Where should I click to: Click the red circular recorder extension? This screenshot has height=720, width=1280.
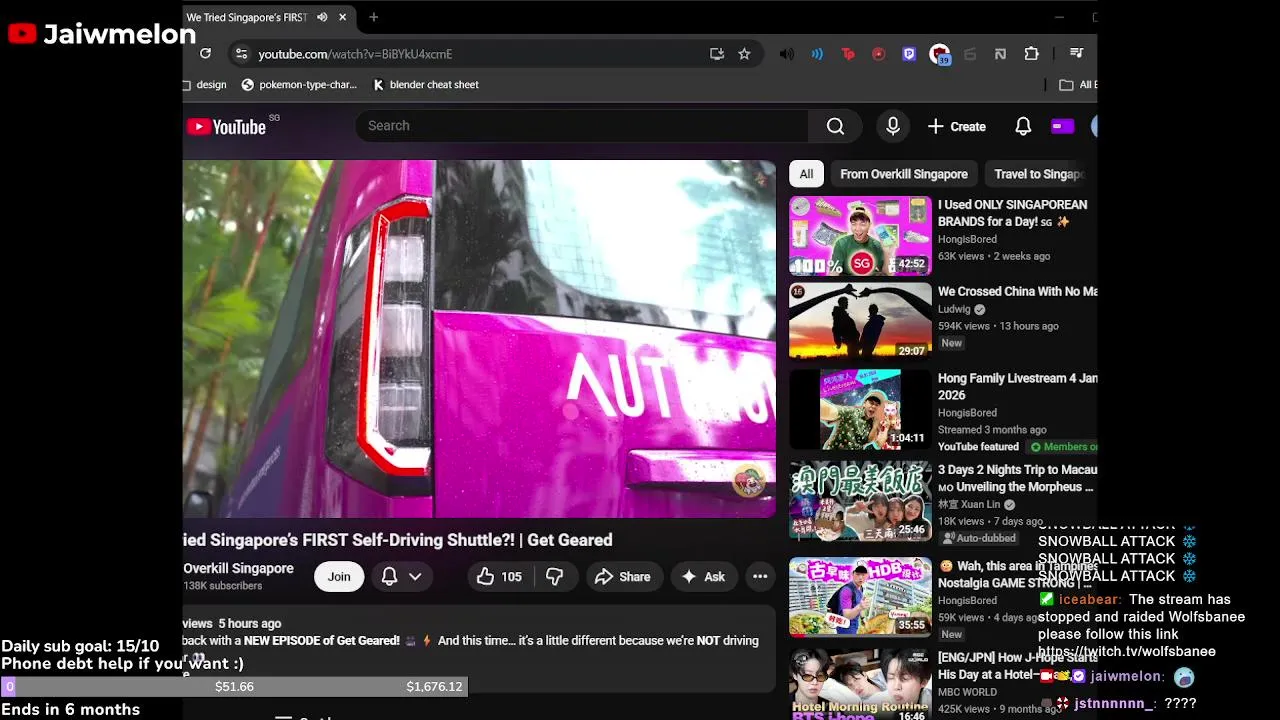(x=878, y=54)
